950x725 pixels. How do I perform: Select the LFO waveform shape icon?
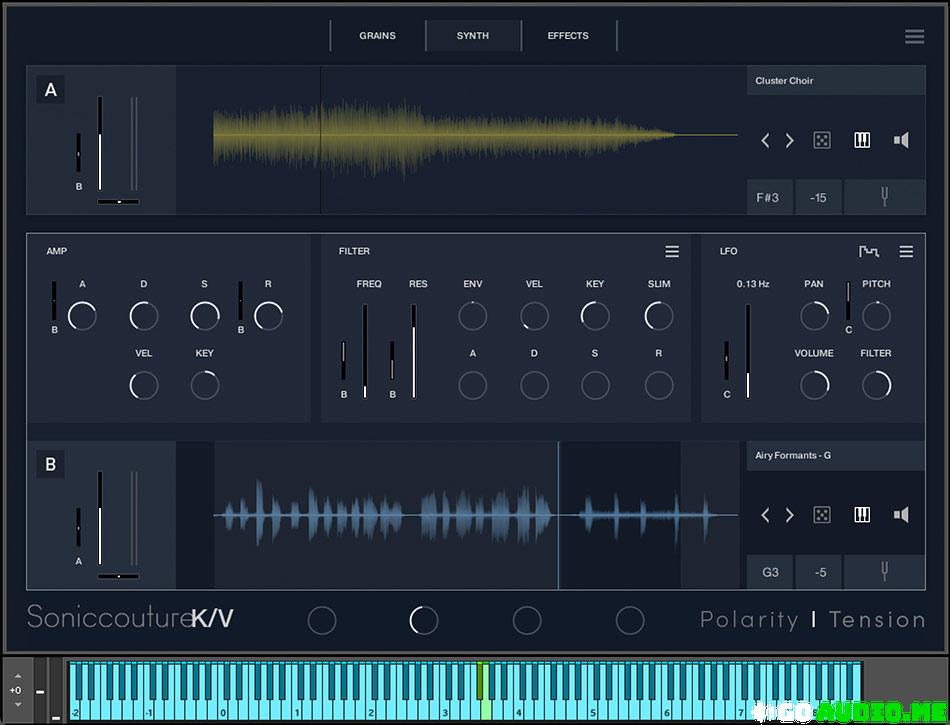click(x=869, y=252)
